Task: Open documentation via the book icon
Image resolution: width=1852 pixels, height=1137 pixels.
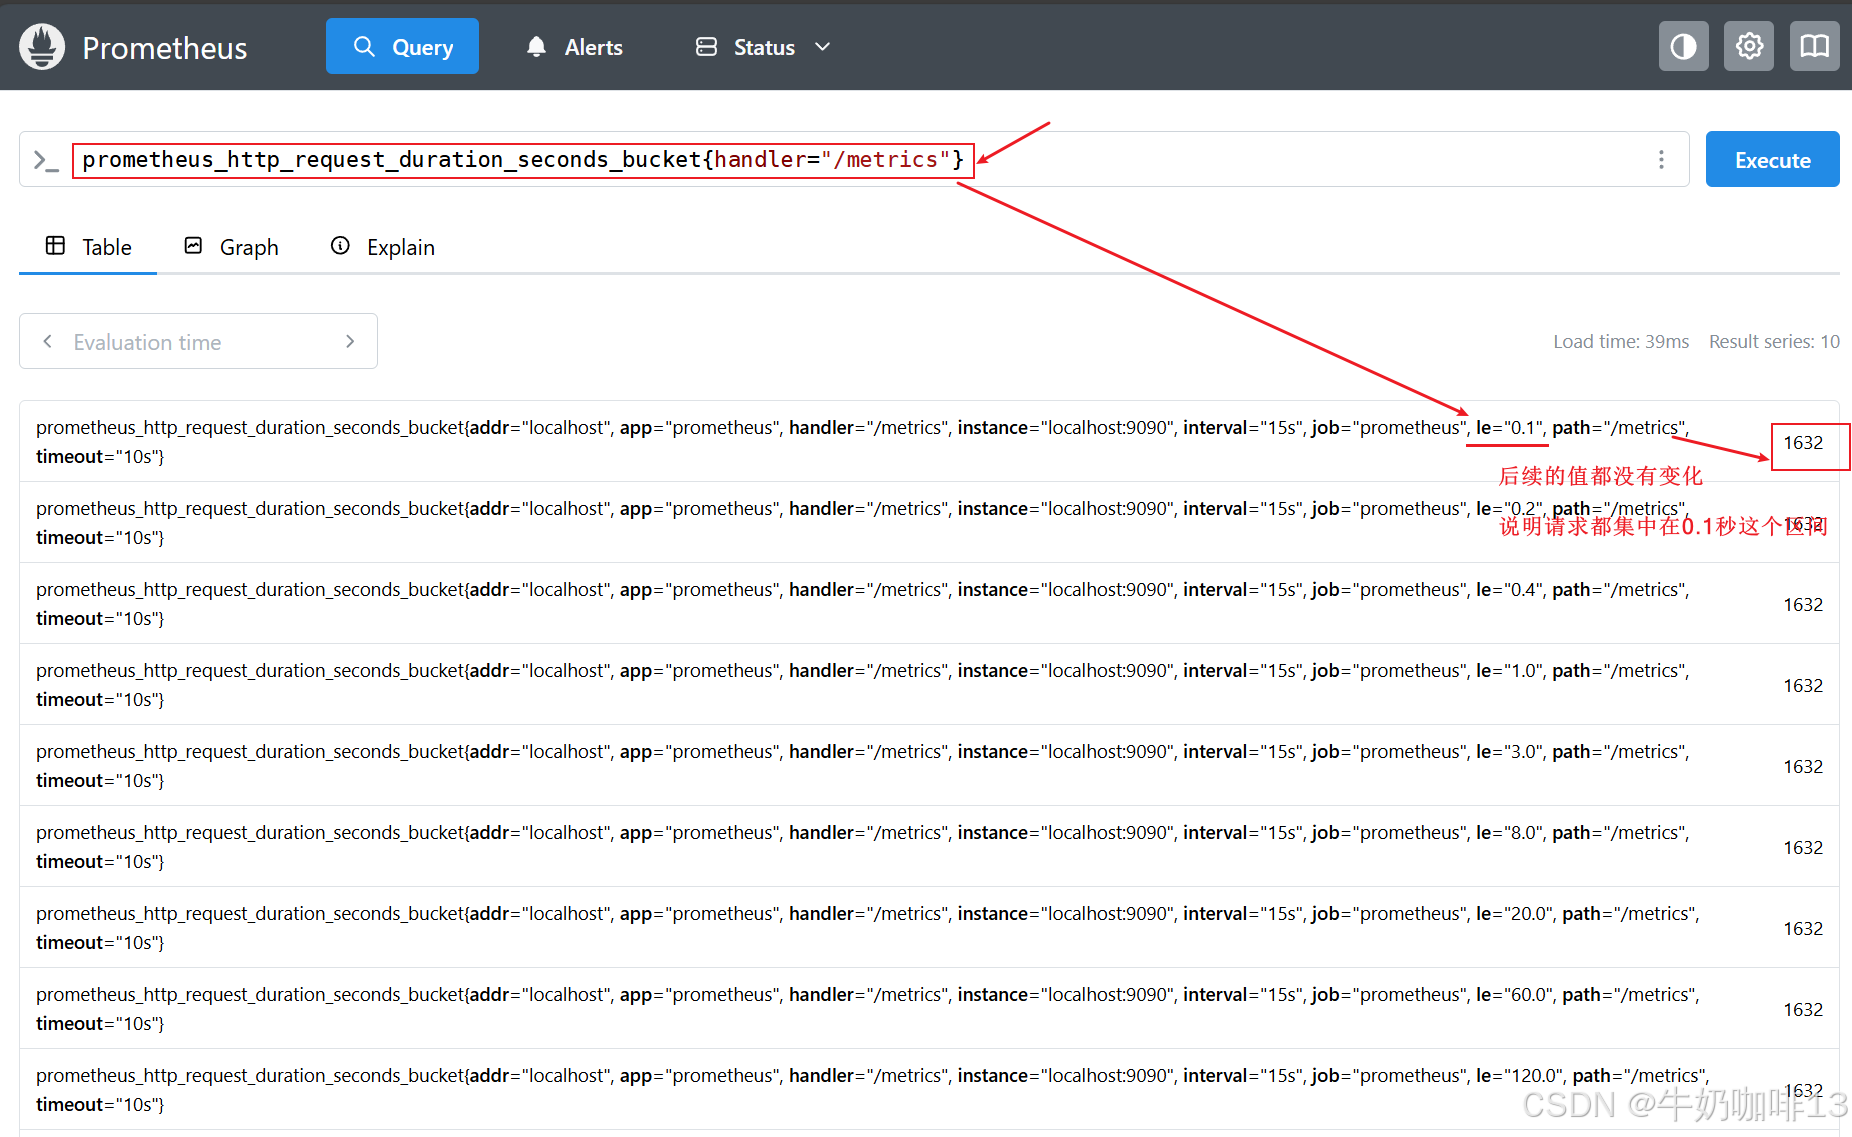Action: 1815,46
